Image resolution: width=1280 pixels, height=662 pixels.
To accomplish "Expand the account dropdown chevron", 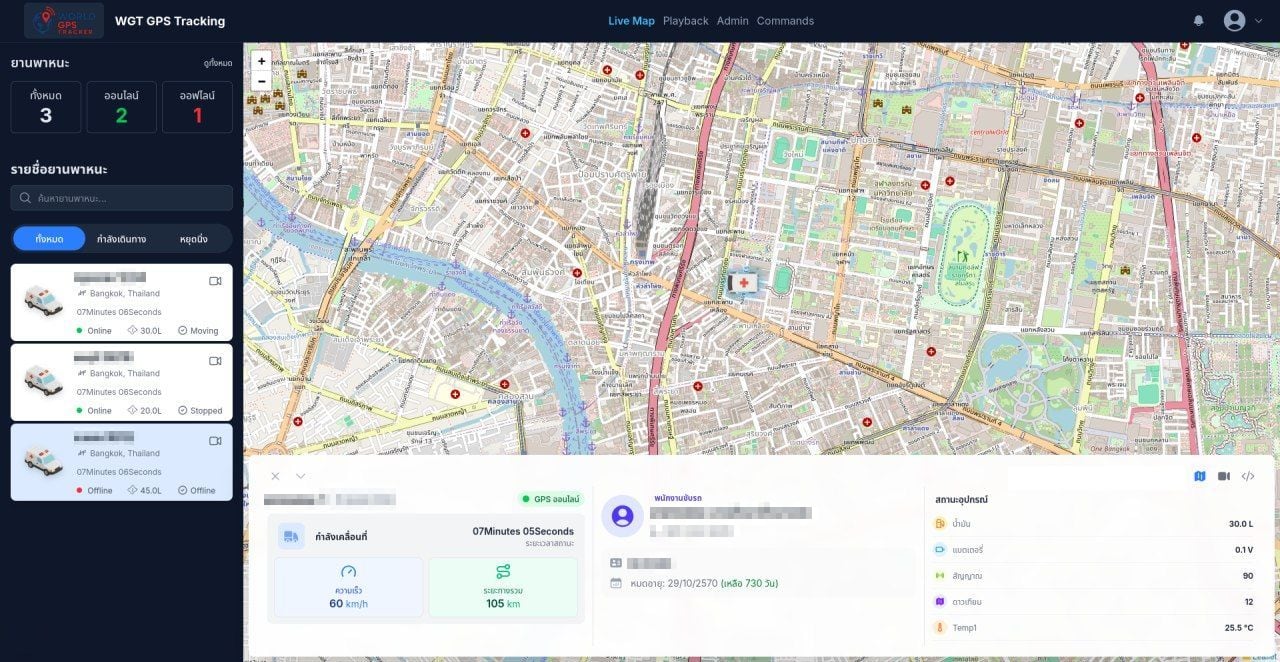I will pos(1258,21).
